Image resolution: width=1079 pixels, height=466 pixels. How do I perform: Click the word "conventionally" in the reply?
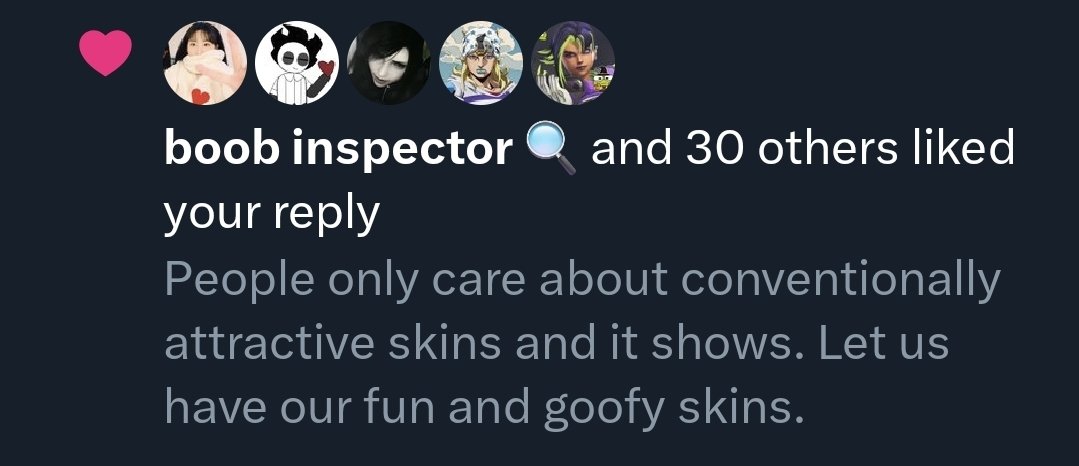840,281
